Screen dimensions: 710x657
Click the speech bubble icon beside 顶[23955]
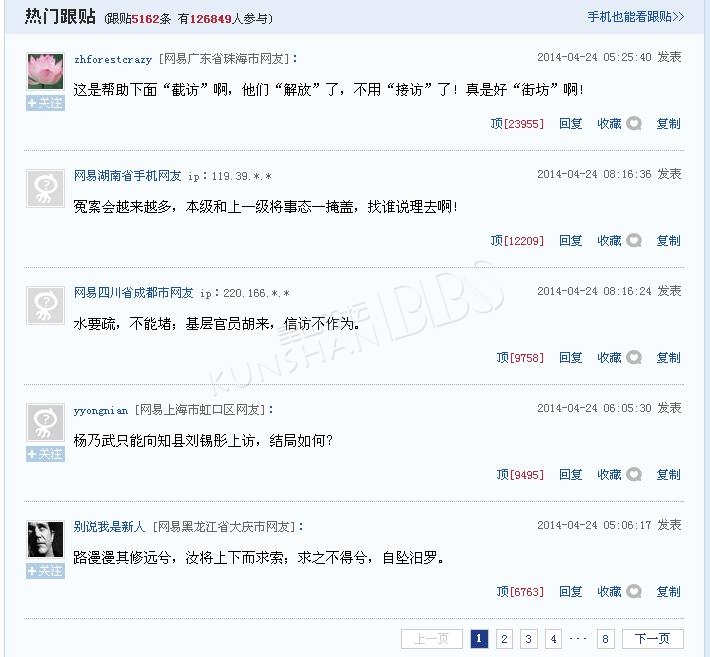tap(634, 124)
